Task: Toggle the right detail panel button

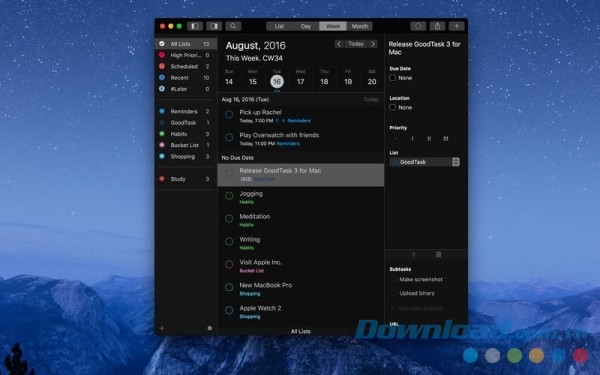Action: click(x=214, y=26)
